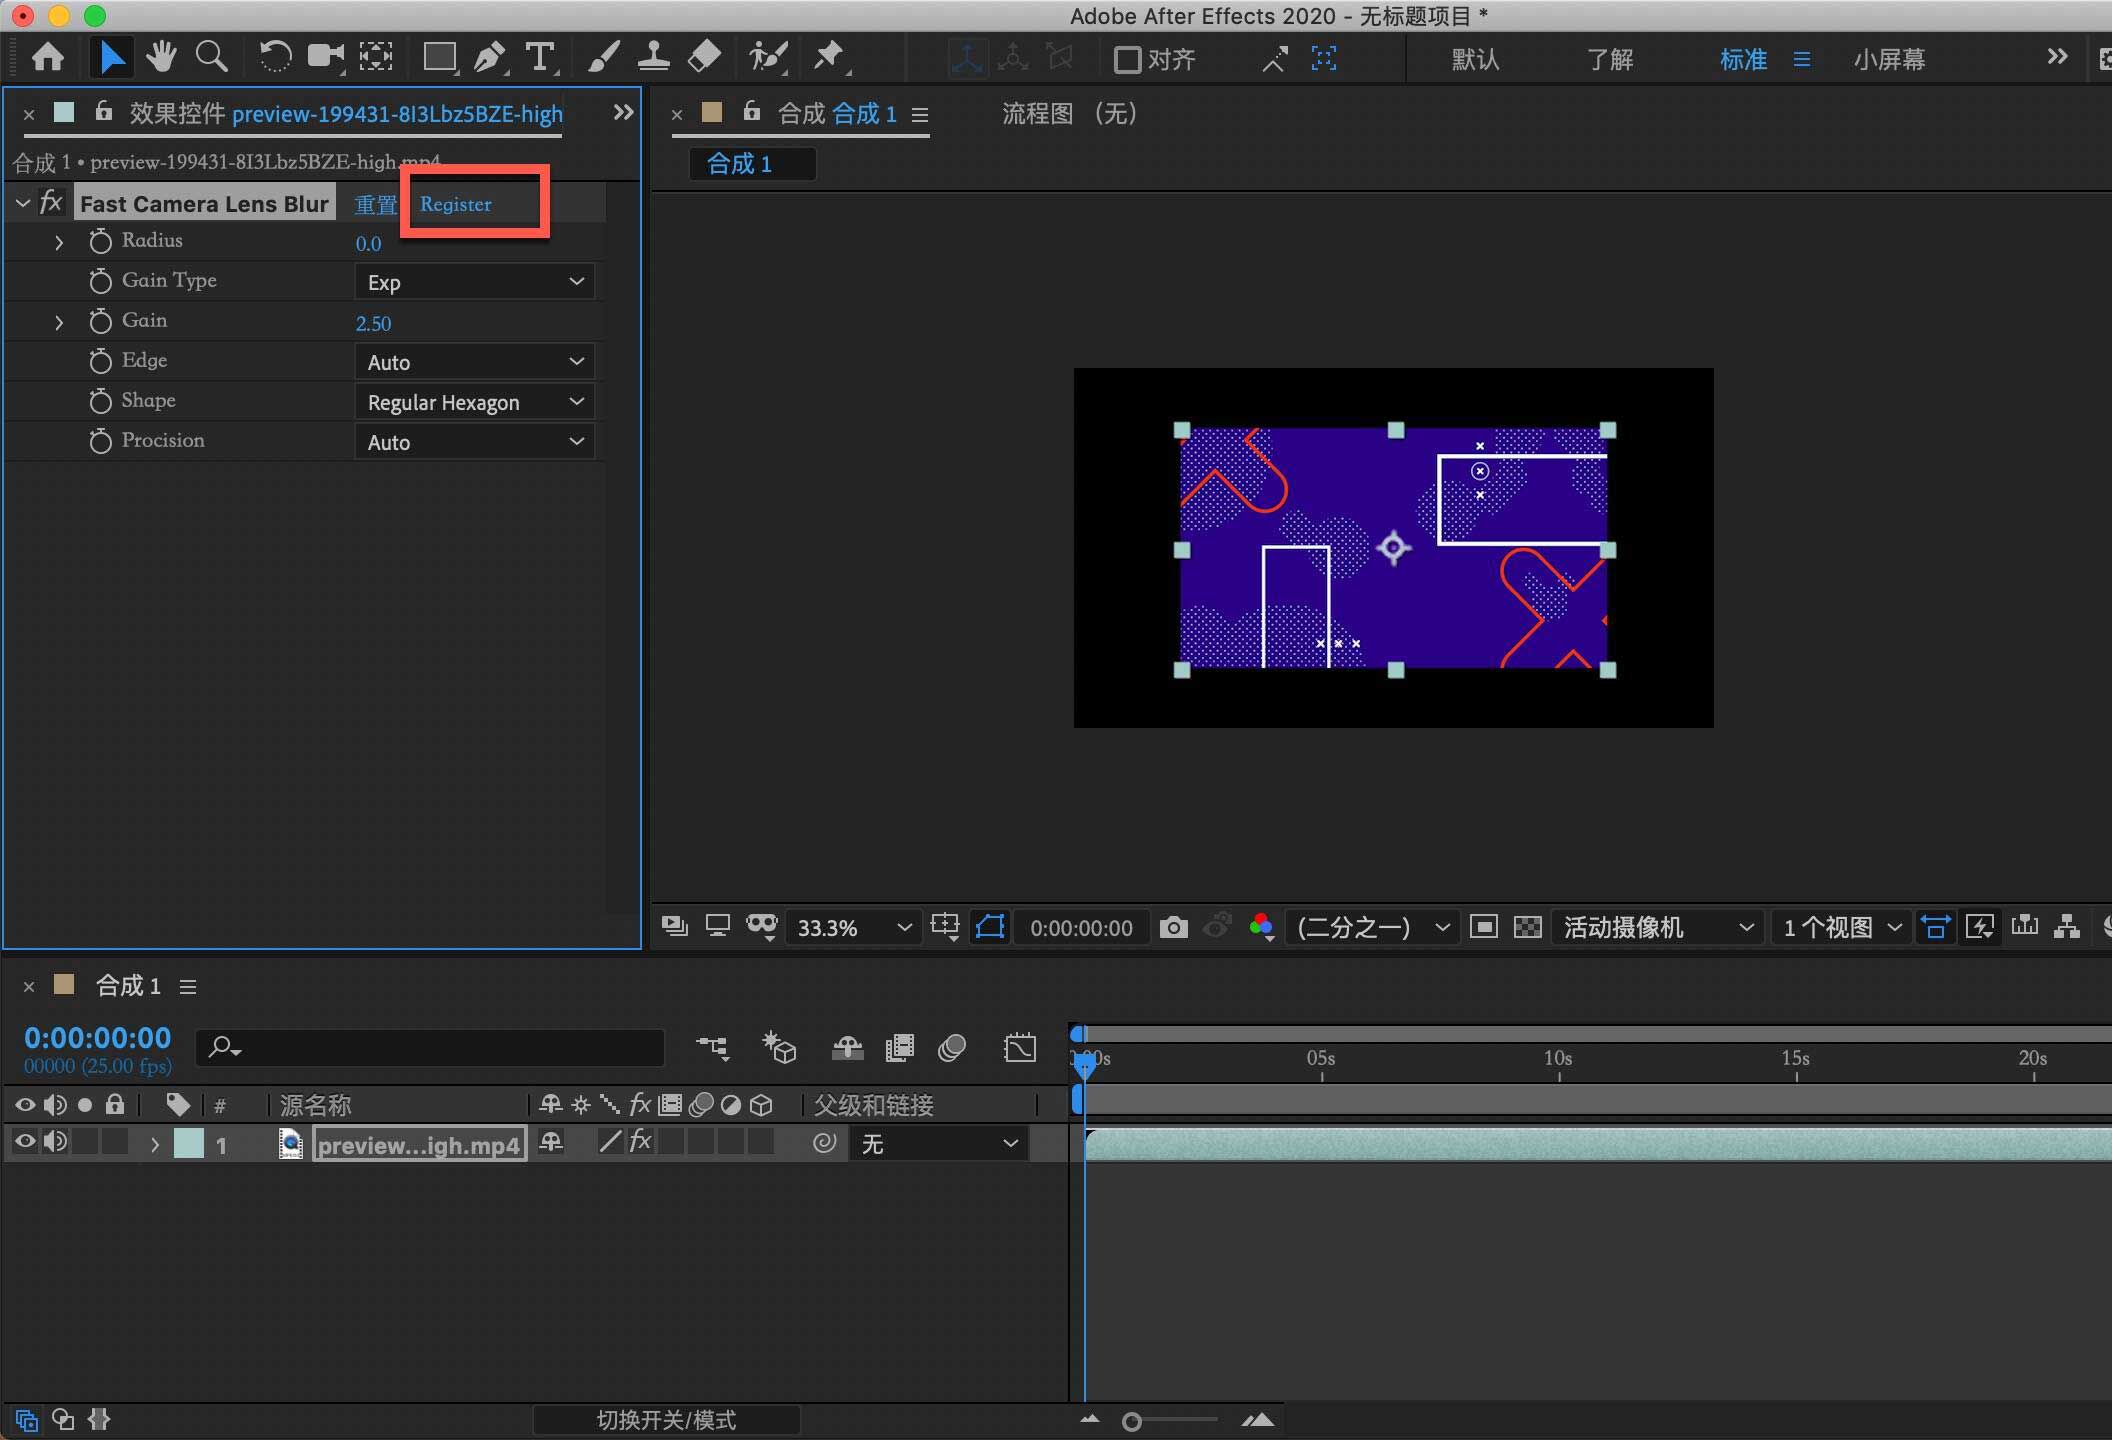2112x1440 pixels.
Task: Select the Selection arrow tool
Action: 111,57
